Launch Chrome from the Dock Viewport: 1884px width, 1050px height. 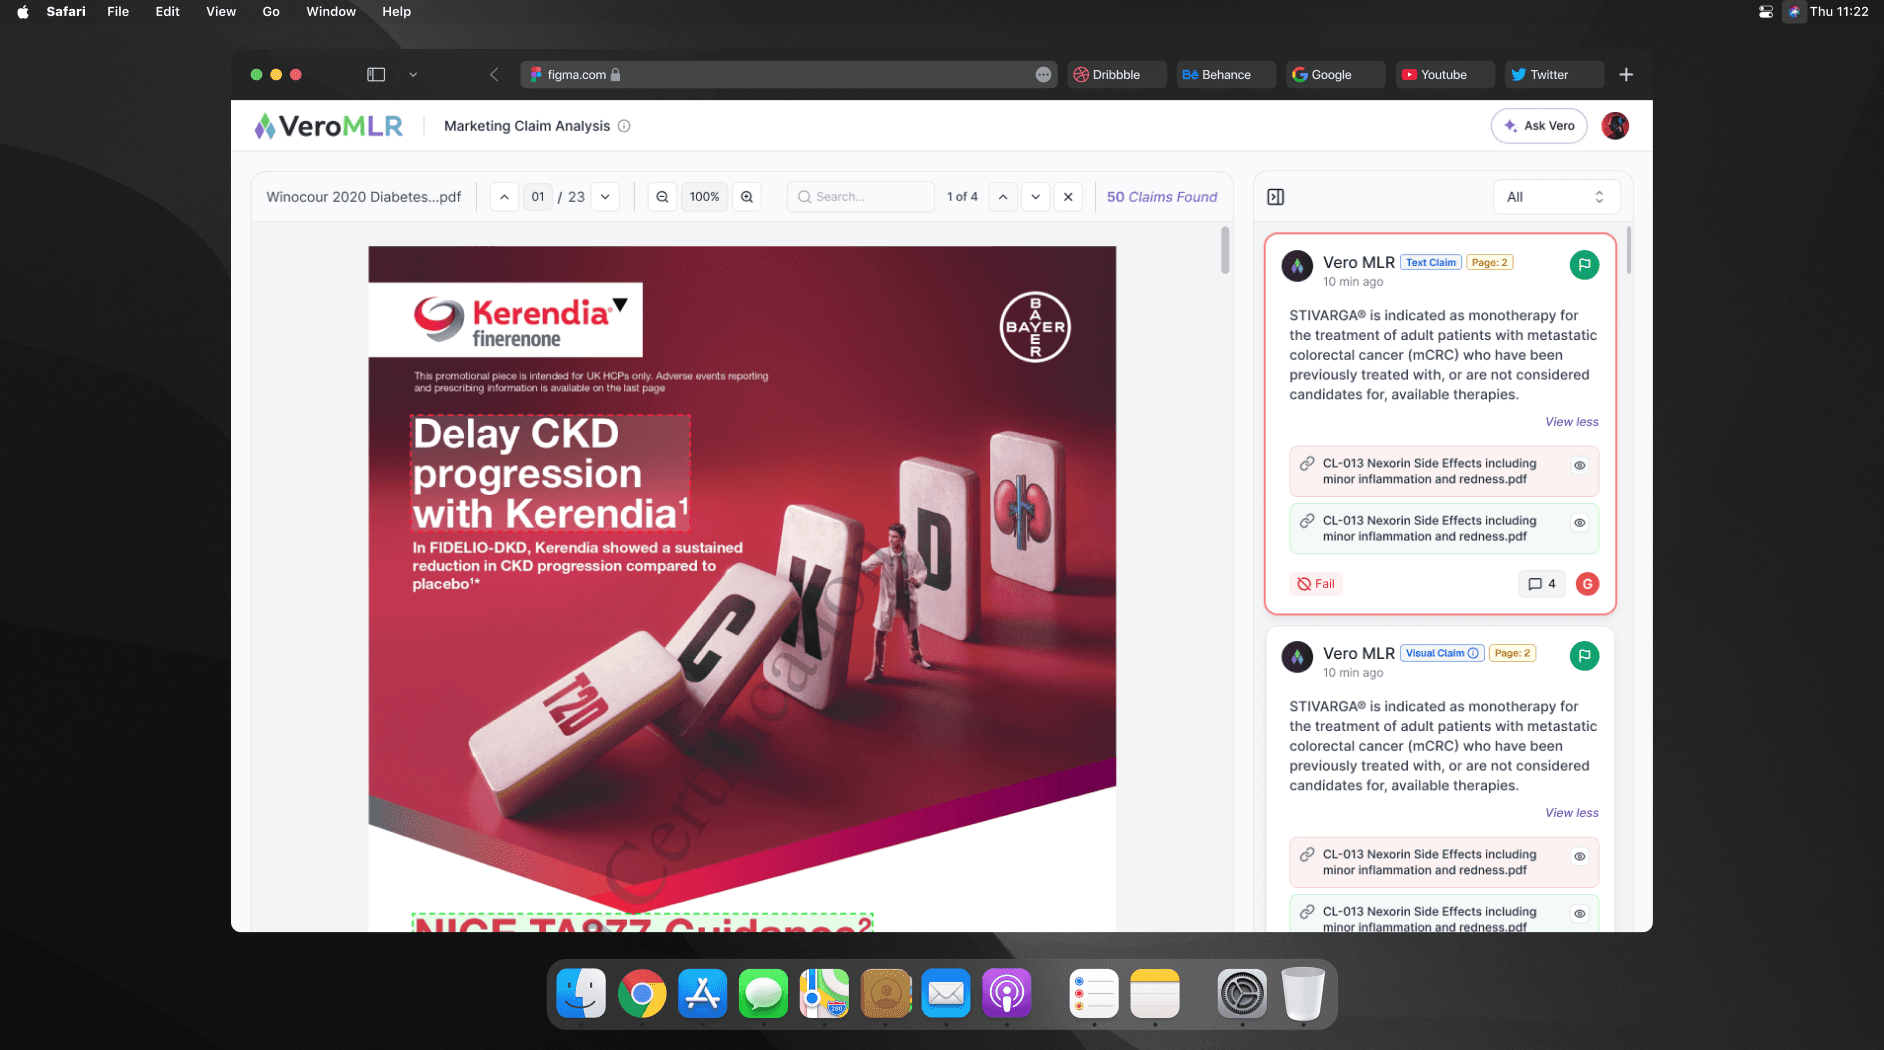coord(642,994)
